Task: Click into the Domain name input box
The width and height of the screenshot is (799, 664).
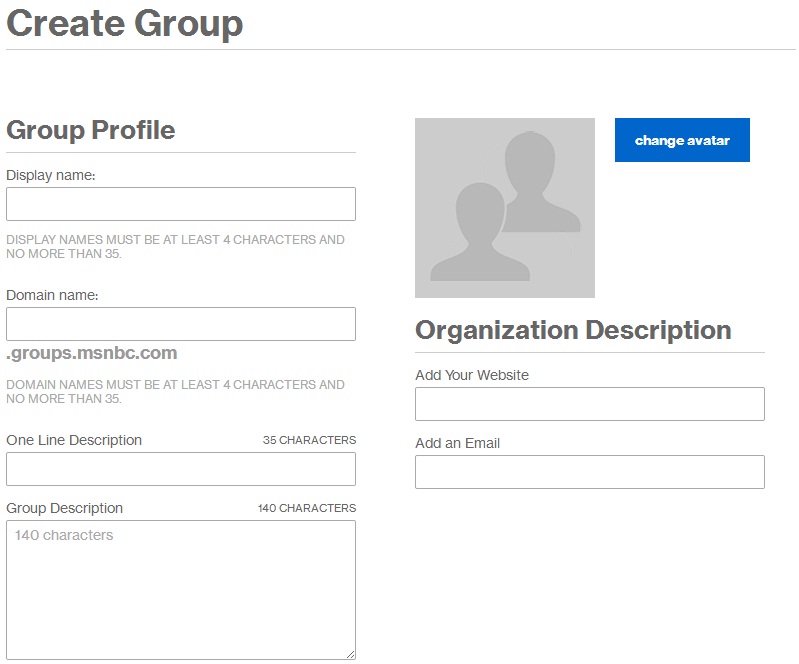Action: click(181, 324)
